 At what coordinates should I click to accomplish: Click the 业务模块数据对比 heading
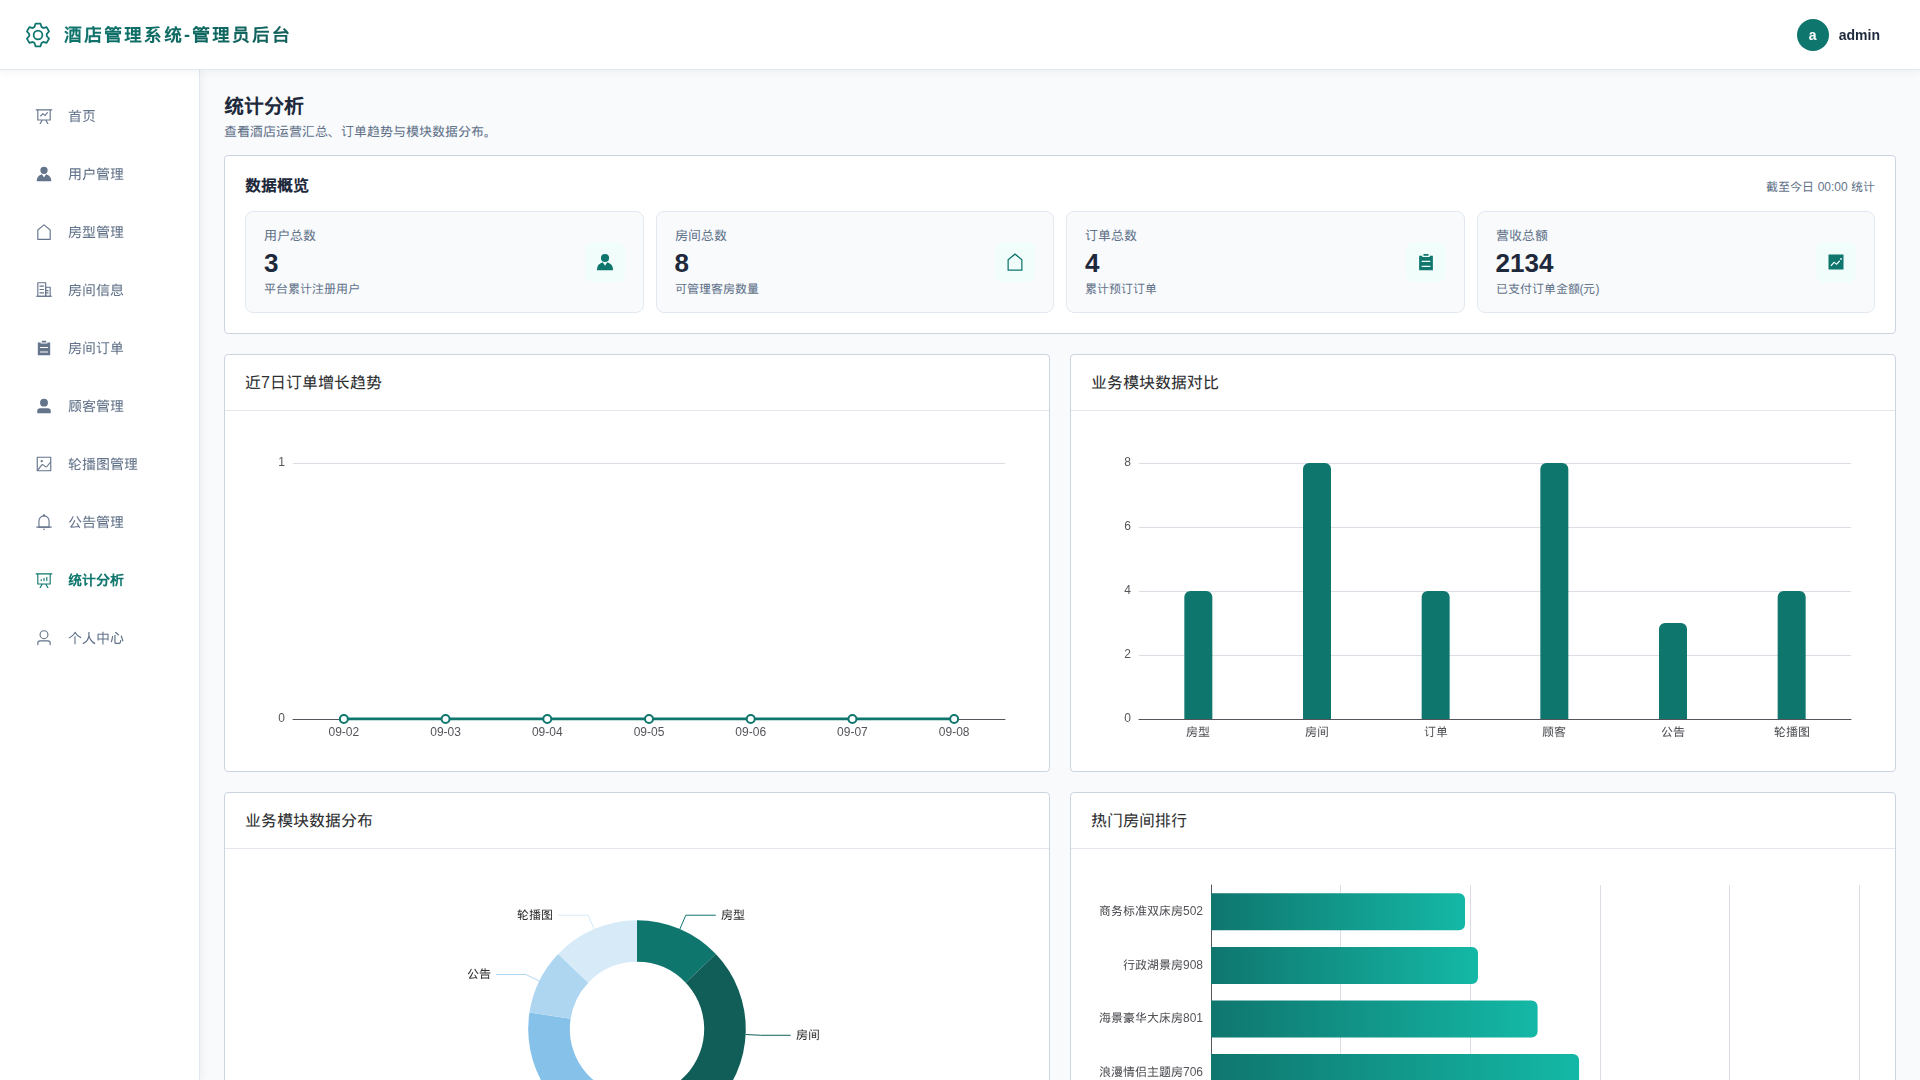[x=1155, y=383]
